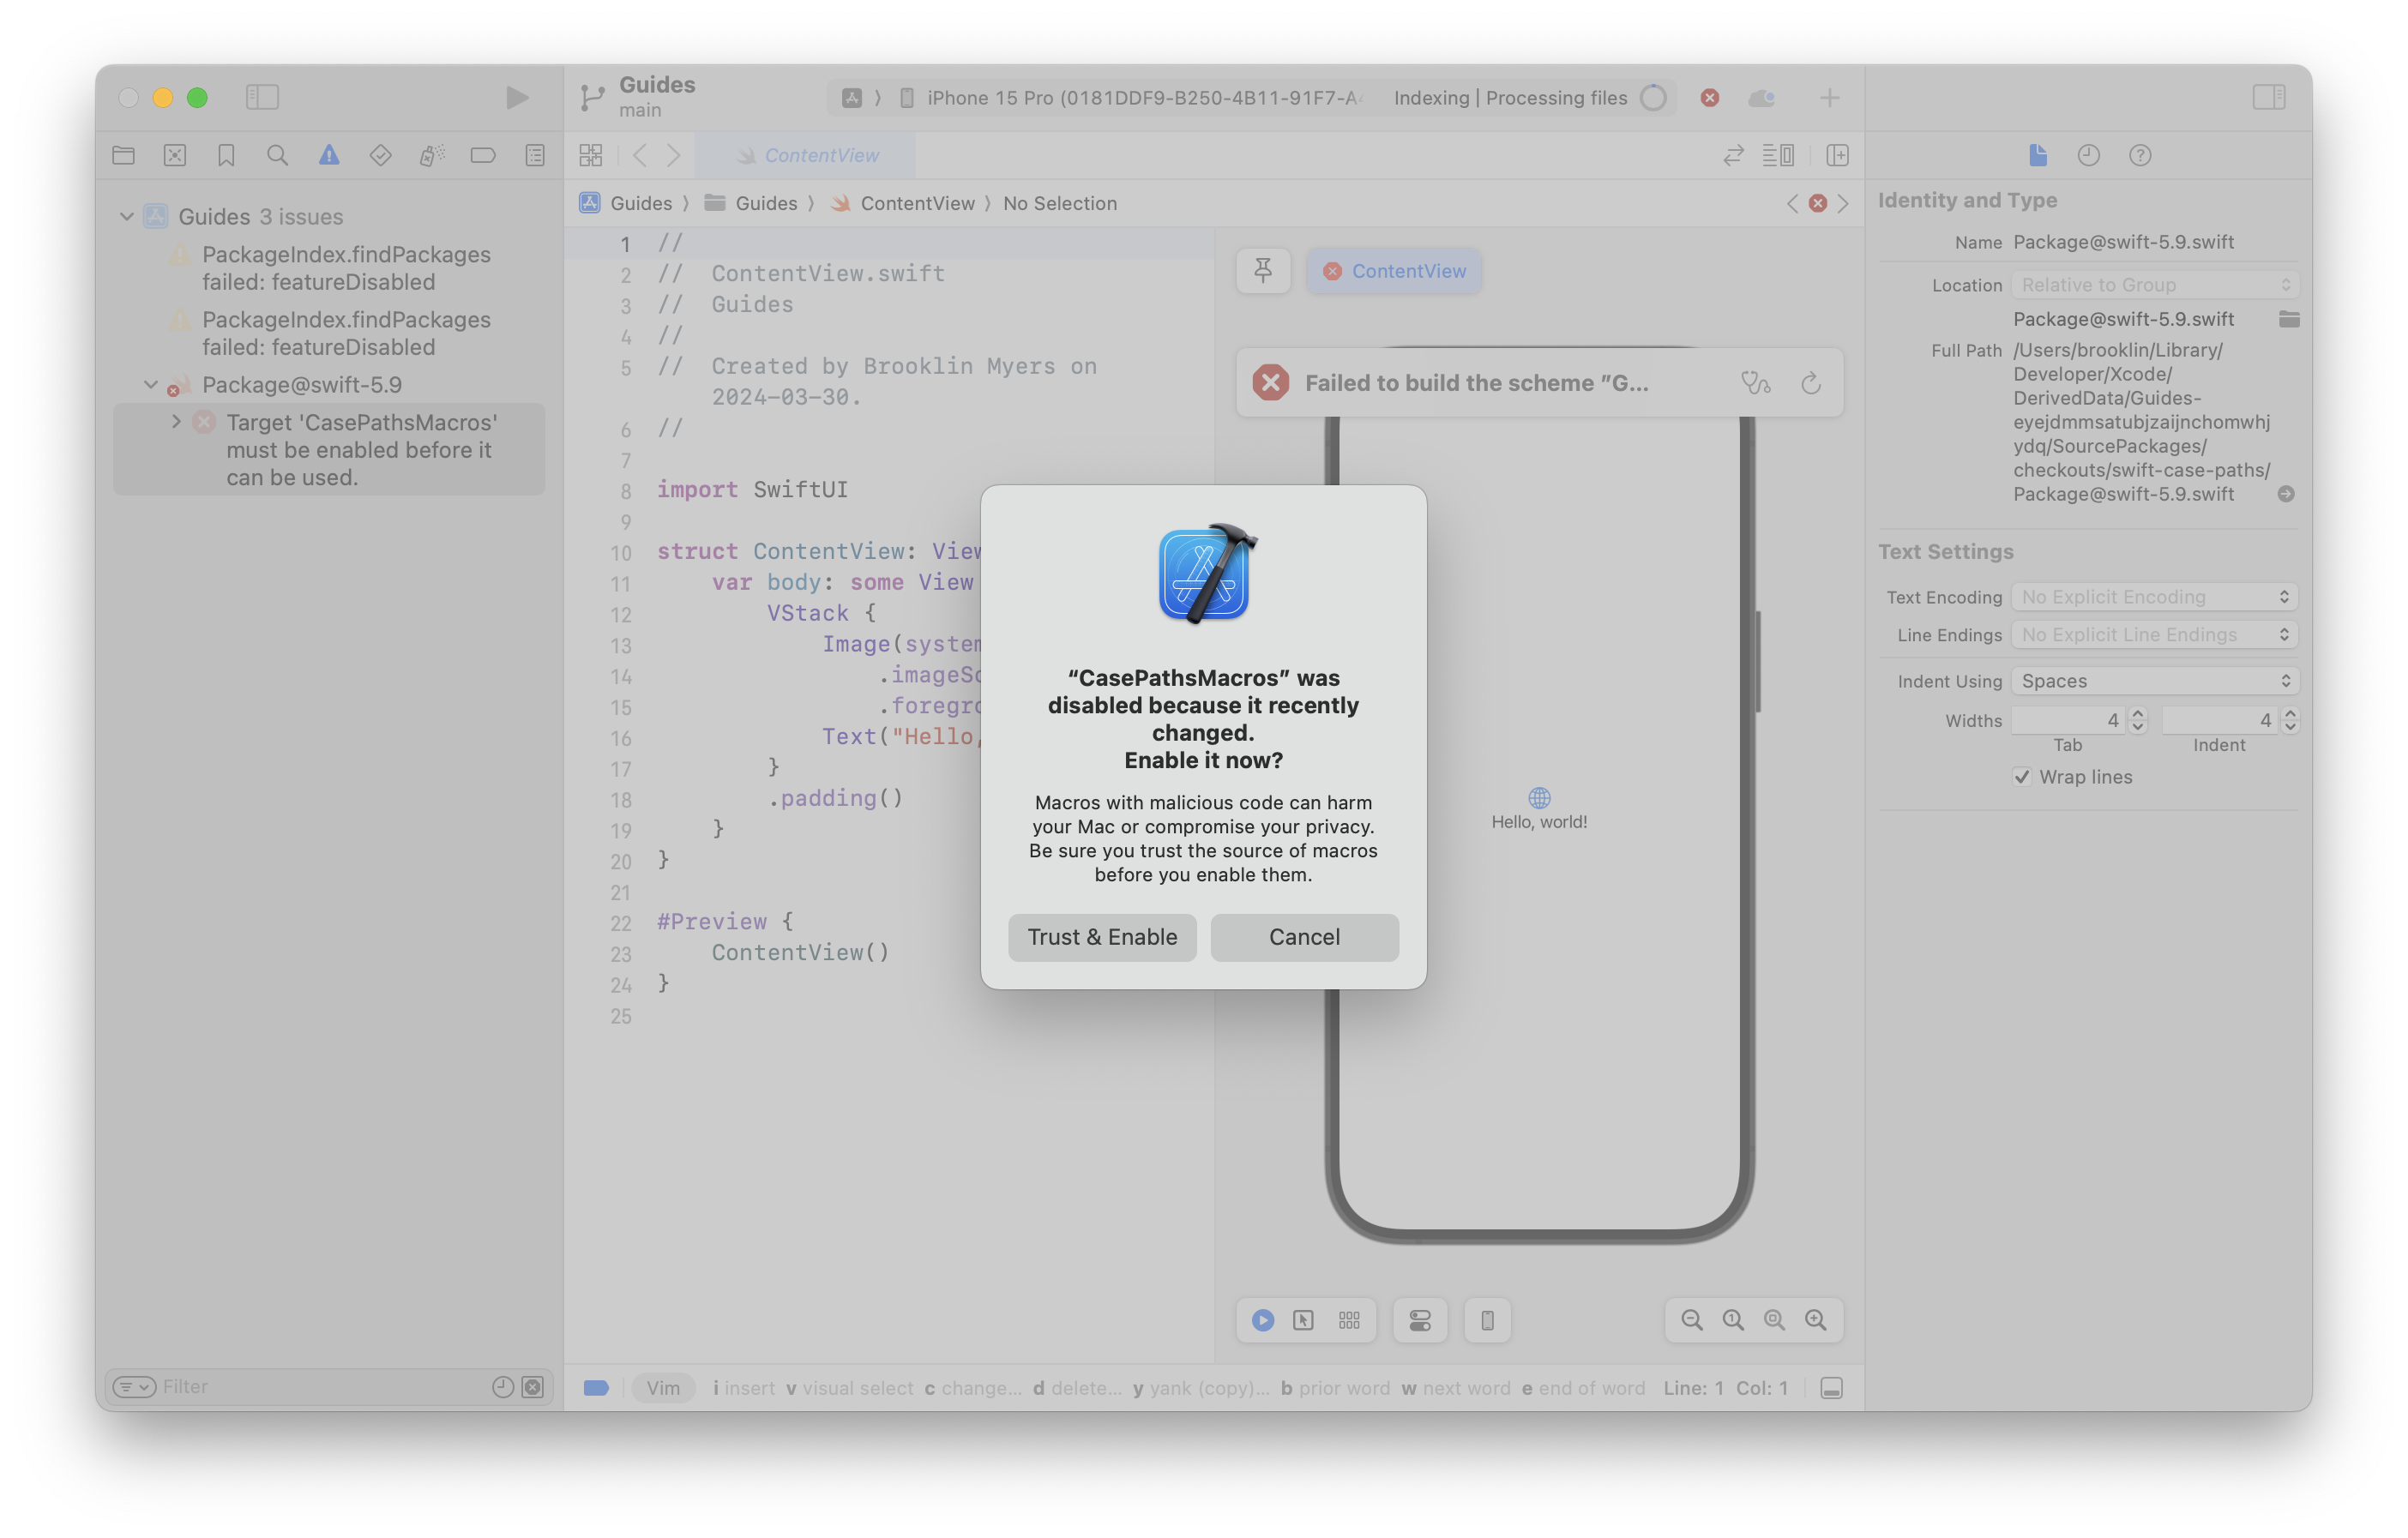The image size is (2408, 1538).
Task: Click the stop indexing red X icon
Action: [x=1706, y=97]
